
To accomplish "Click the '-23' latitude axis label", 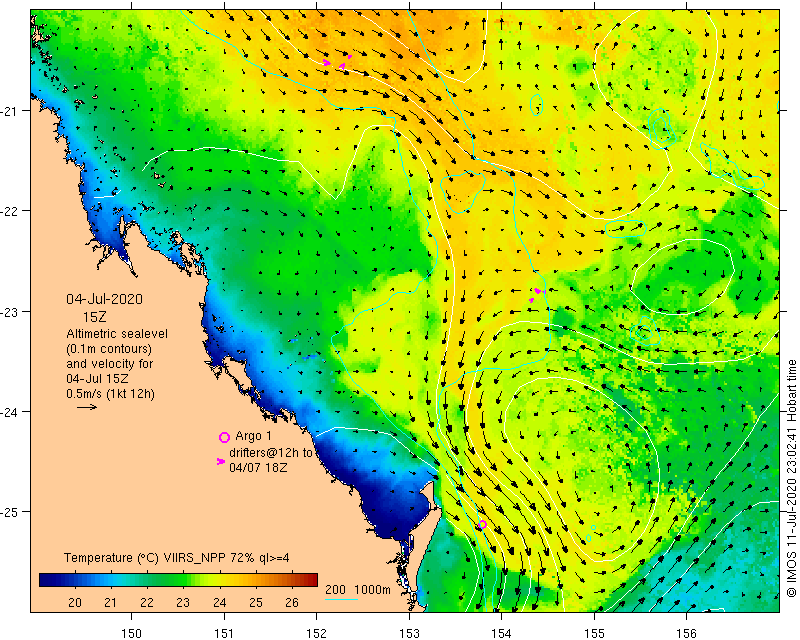I will (9, 312).
